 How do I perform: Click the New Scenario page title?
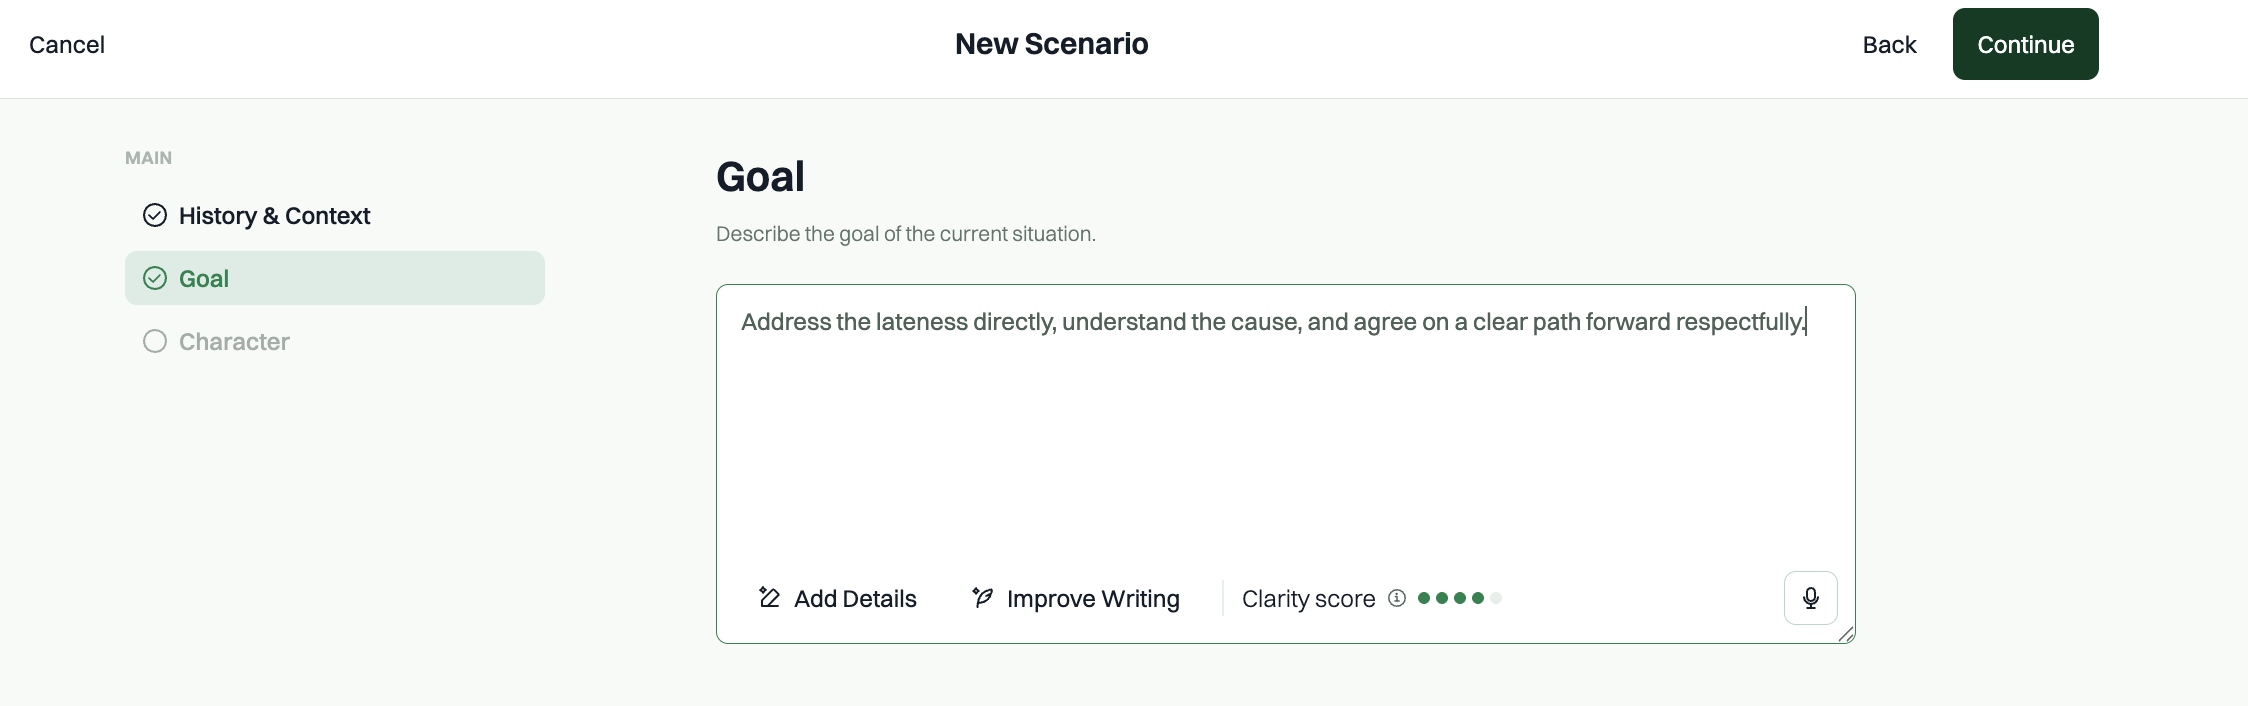point(1051,44)
